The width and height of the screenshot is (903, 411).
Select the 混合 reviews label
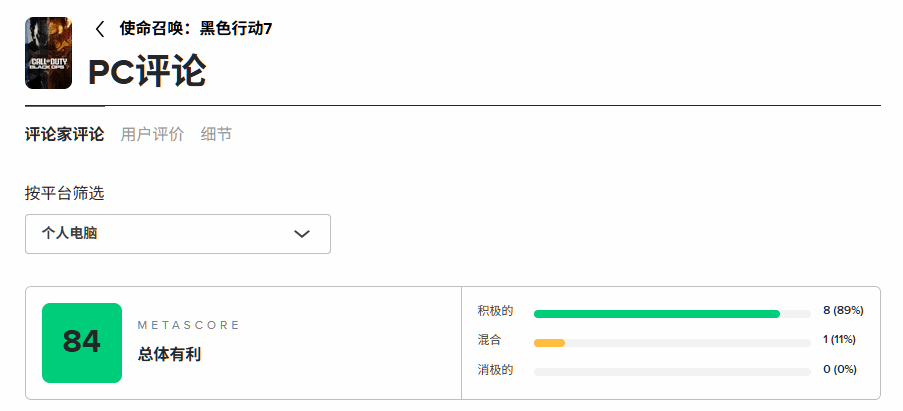[x=489, y=340]
